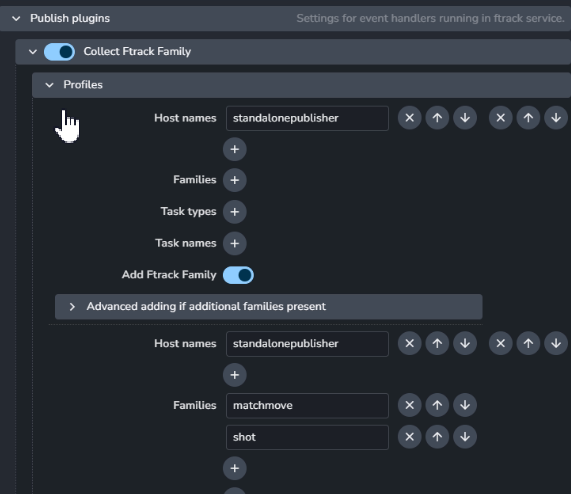Click the matchmove families text field
571x494 pixels.
click(307, 406)
